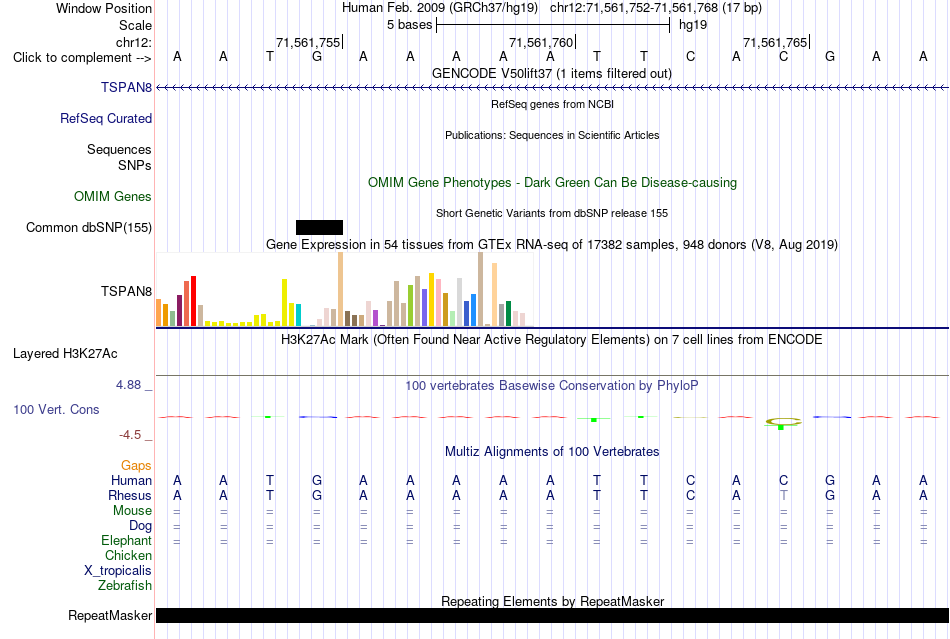This screenshot has width=950, height=639.
Task: Click the cyan bar in the GTEx chart
Action: point(298,315)
